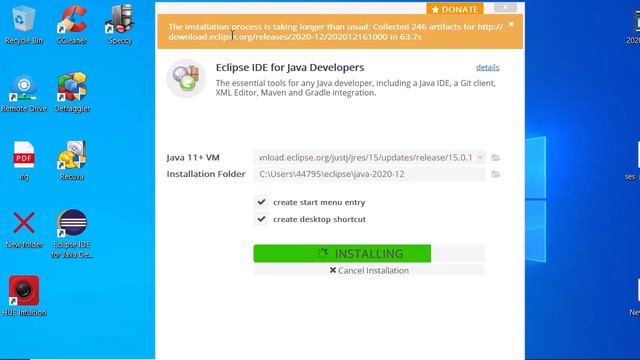Click the Installation Folder label

pyautogui.click(x=206, y=174)
